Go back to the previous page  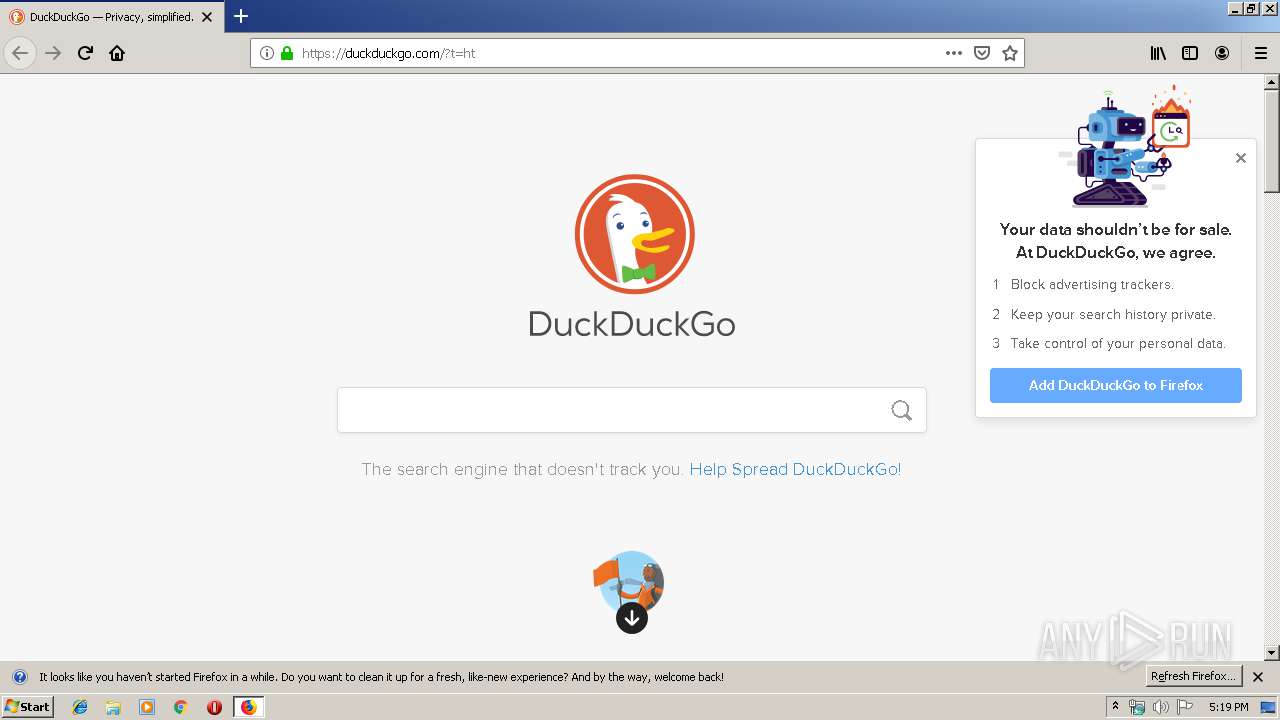pos(20,53)
